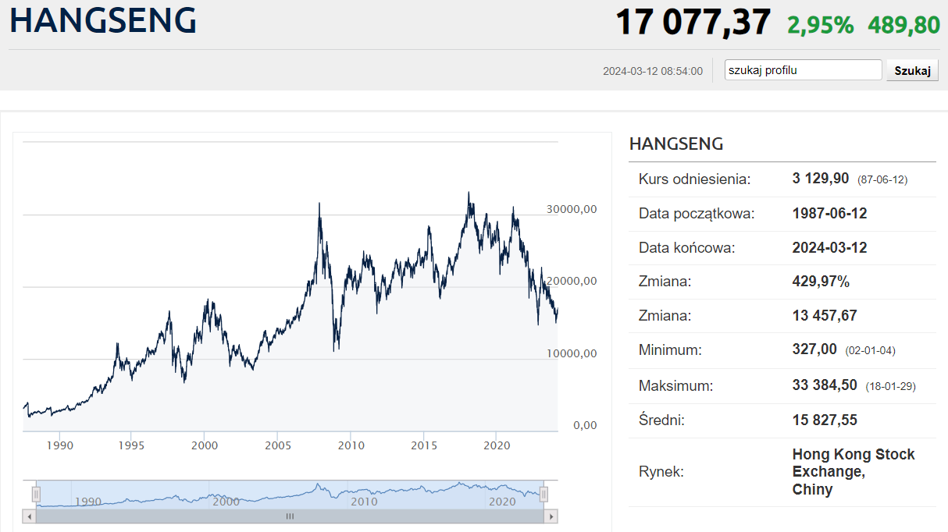948x532 pixels.
Task: Click the Maksimum value 33 384,50
Action: (825, 386)
